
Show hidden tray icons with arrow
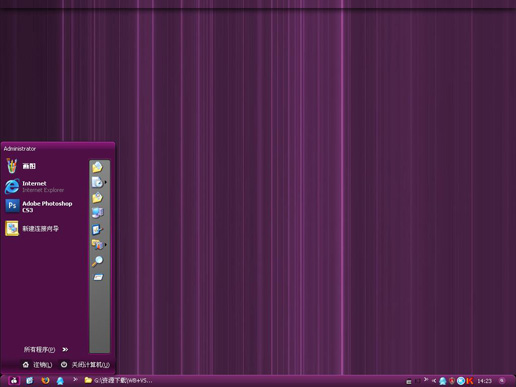434,381
